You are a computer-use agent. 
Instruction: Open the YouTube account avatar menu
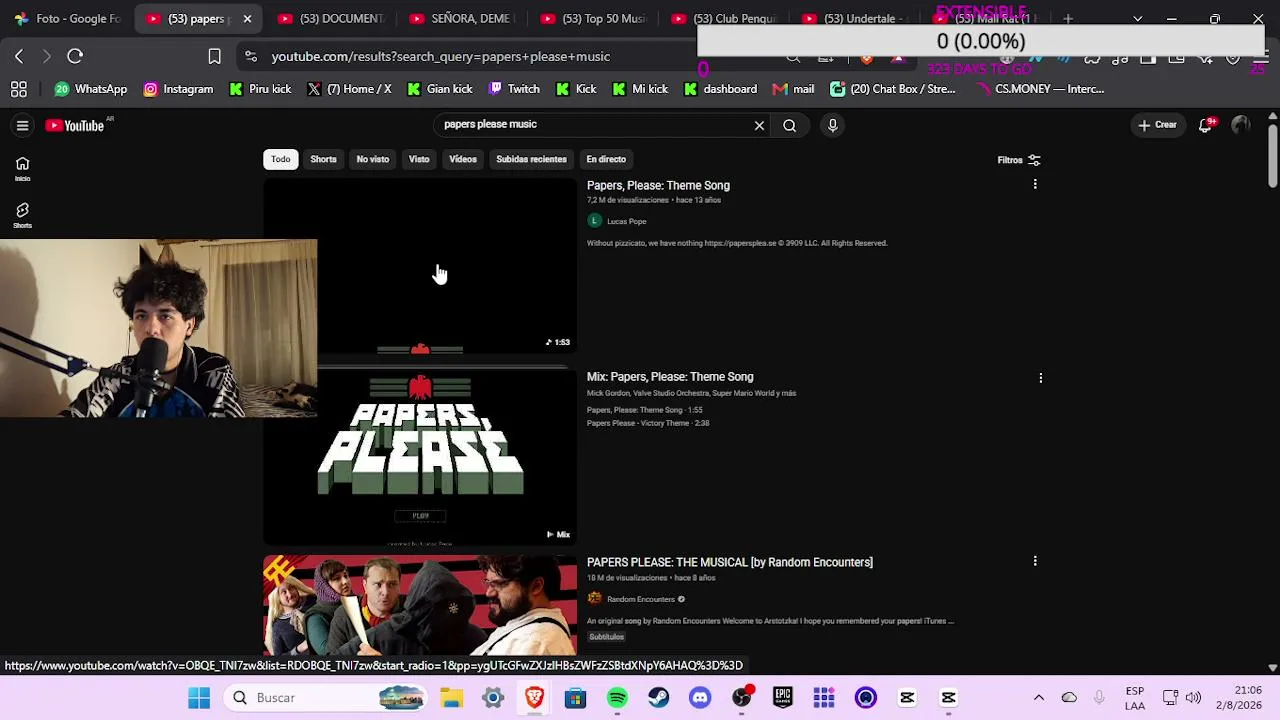1241,125
